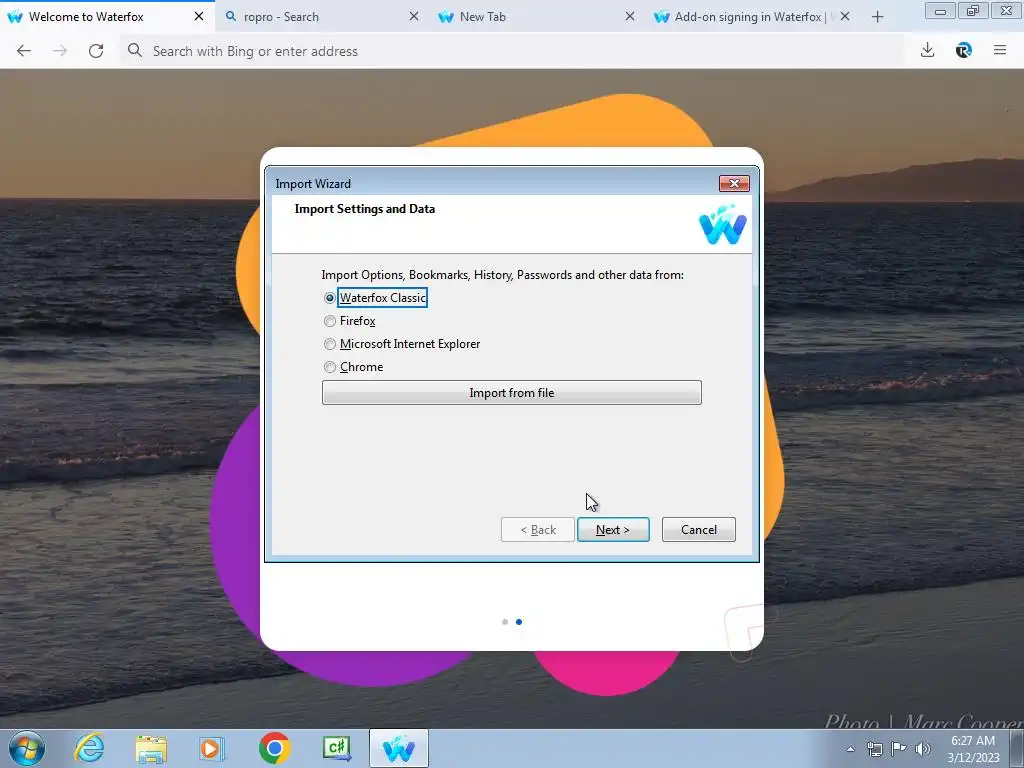Open the Windows Start menu orb
This screenshot has width=1024, height=768.
coord(27,748)
